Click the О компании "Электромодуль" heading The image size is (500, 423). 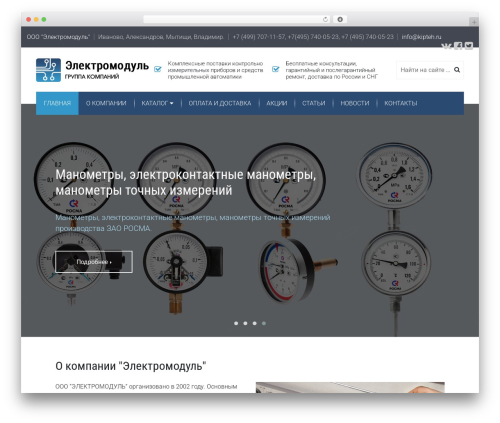131,366
